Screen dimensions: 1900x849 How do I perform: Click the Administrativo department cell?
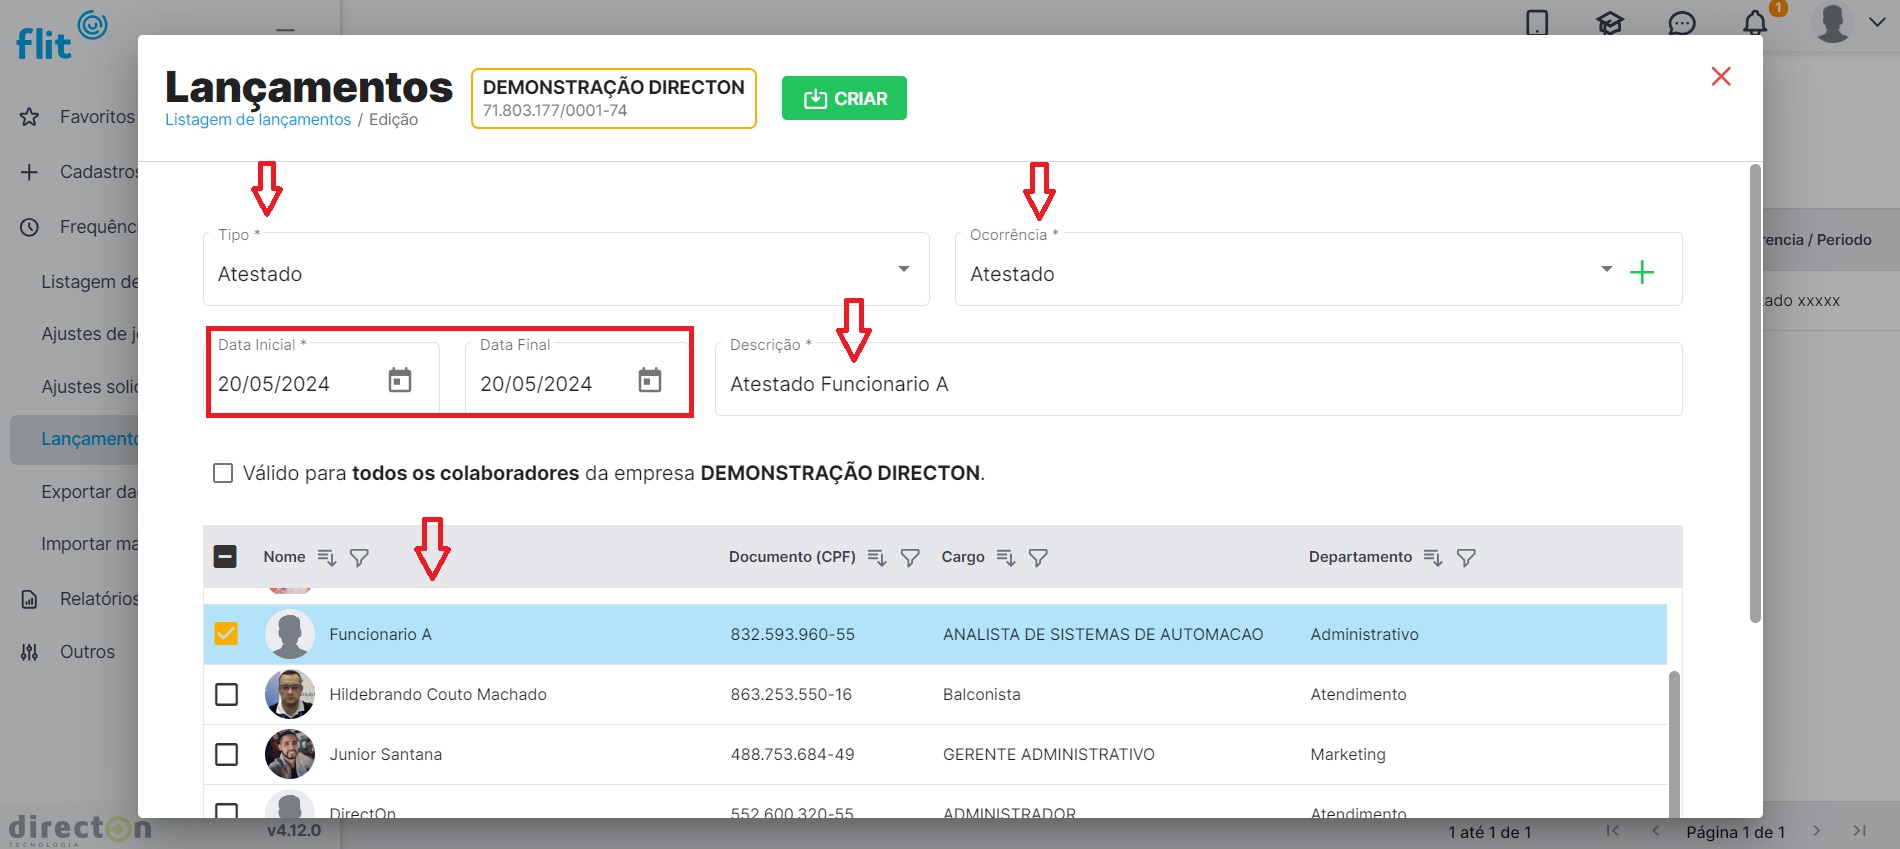[1364, 634]
